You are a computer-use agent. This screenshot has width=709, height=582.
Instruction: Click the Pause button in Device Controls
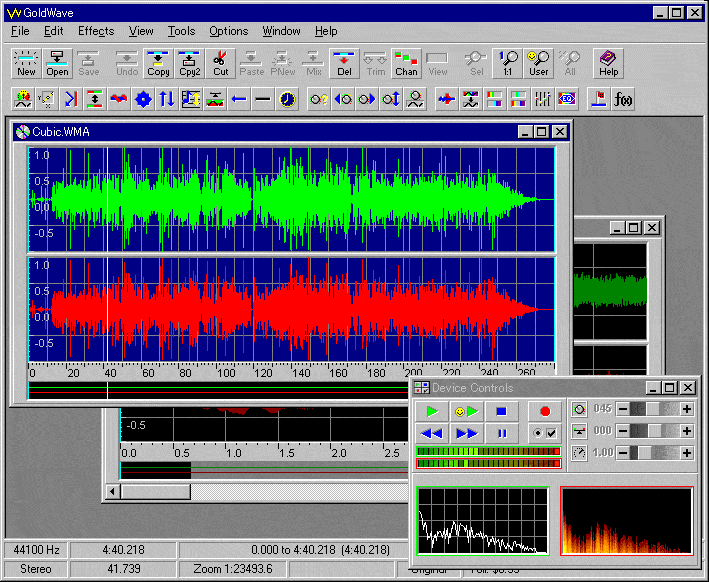501,433
